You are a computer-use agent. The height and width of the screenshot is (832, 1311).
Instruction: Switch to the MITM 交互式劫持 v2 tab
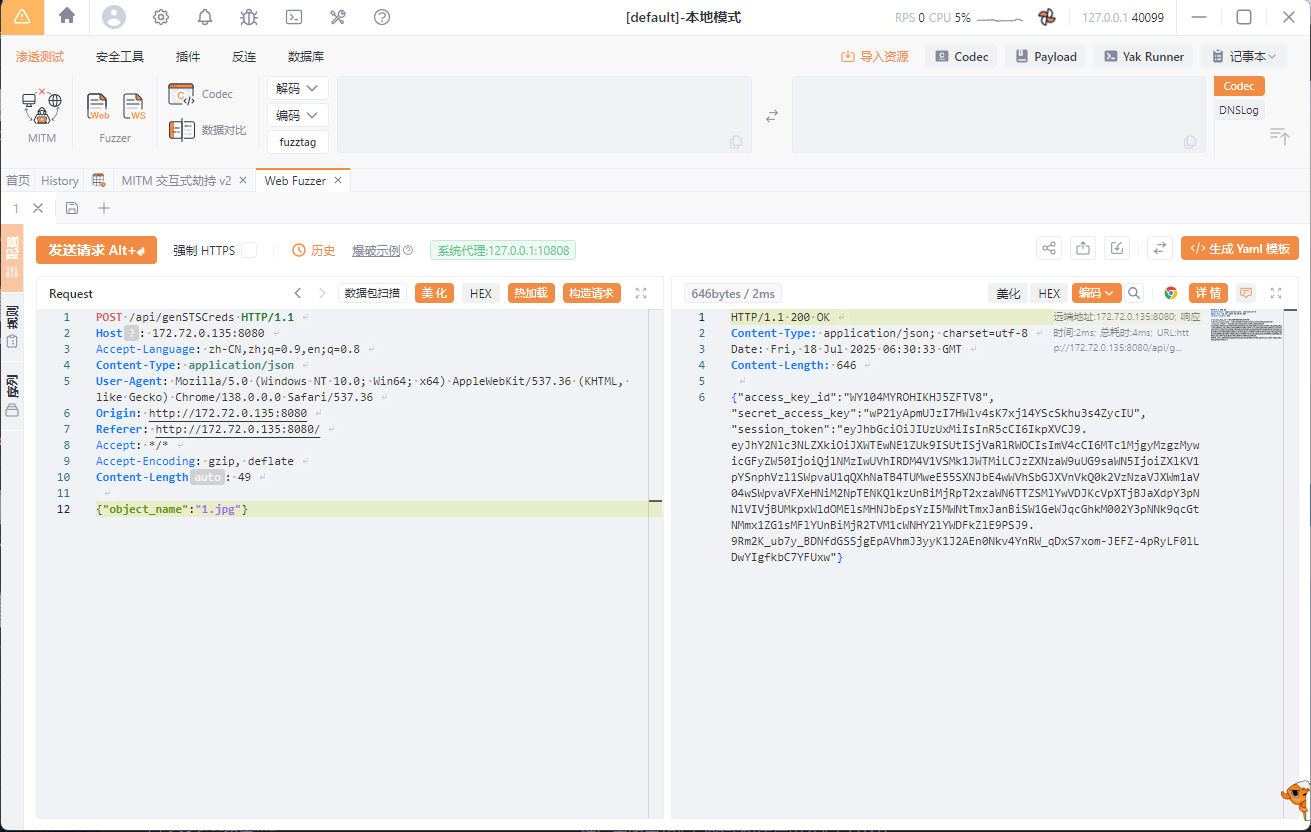176,181
